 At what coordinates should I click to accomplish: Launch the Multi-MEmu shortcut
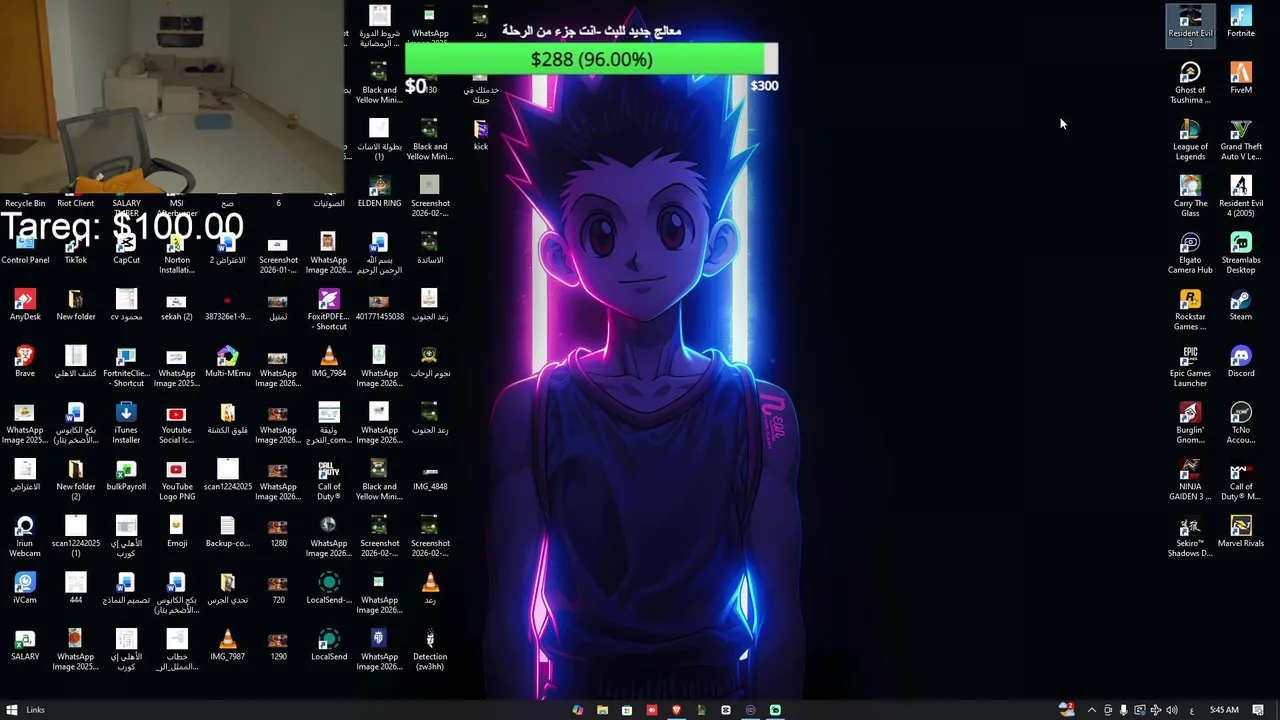pos(227,362)
